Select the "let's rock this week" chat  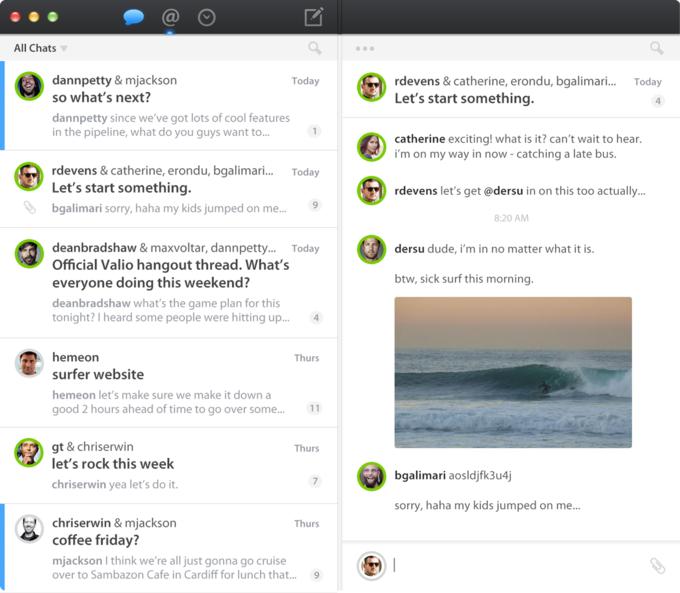tap(168, 466)
